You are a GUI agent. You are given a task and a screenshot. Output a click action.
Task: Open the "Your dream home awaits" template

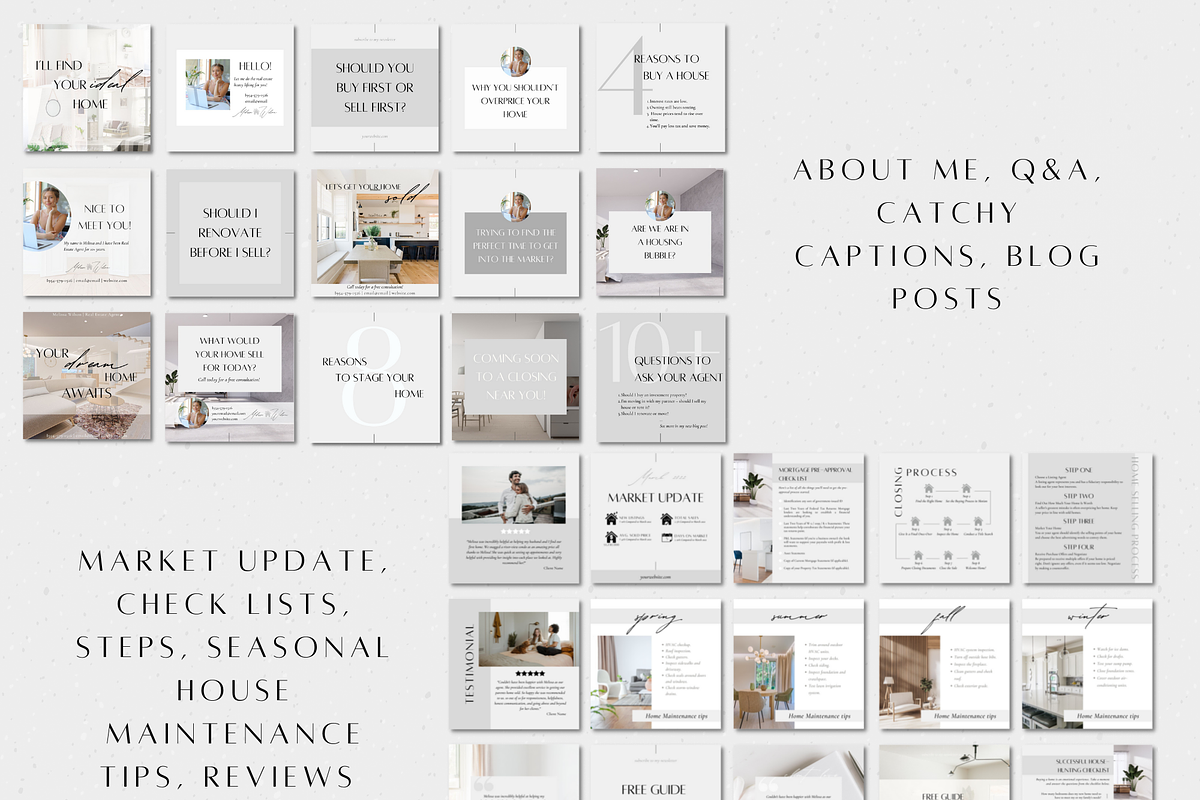[x=87, y=376]
